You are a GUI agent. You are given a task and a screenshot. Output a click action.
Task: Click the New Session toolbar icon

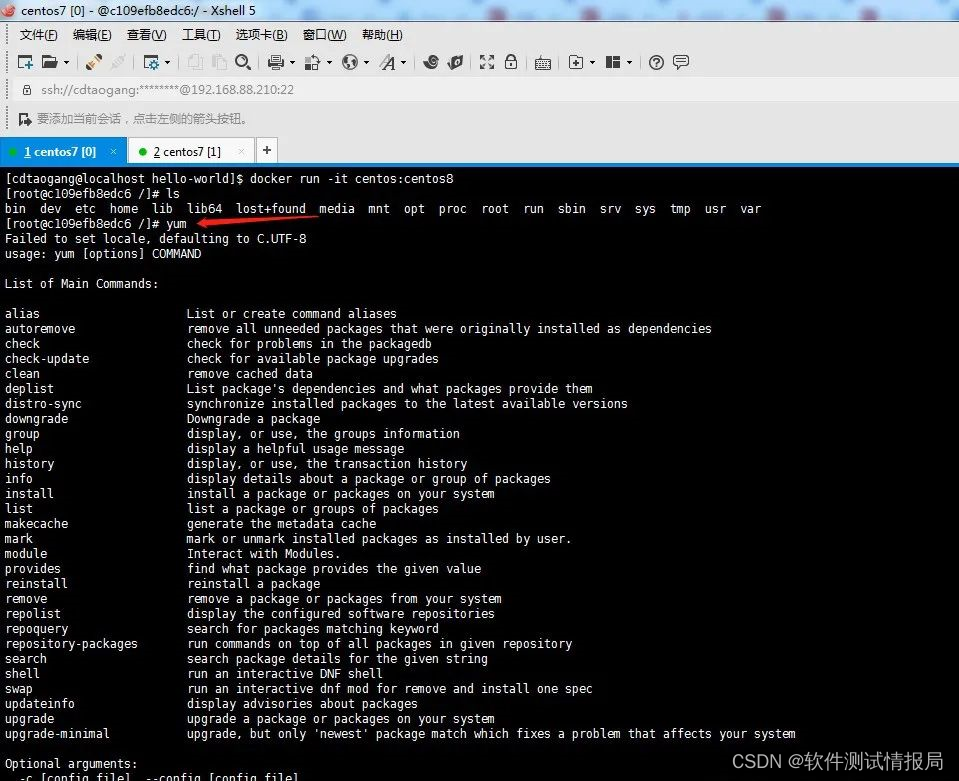click(x=25, y=62)
